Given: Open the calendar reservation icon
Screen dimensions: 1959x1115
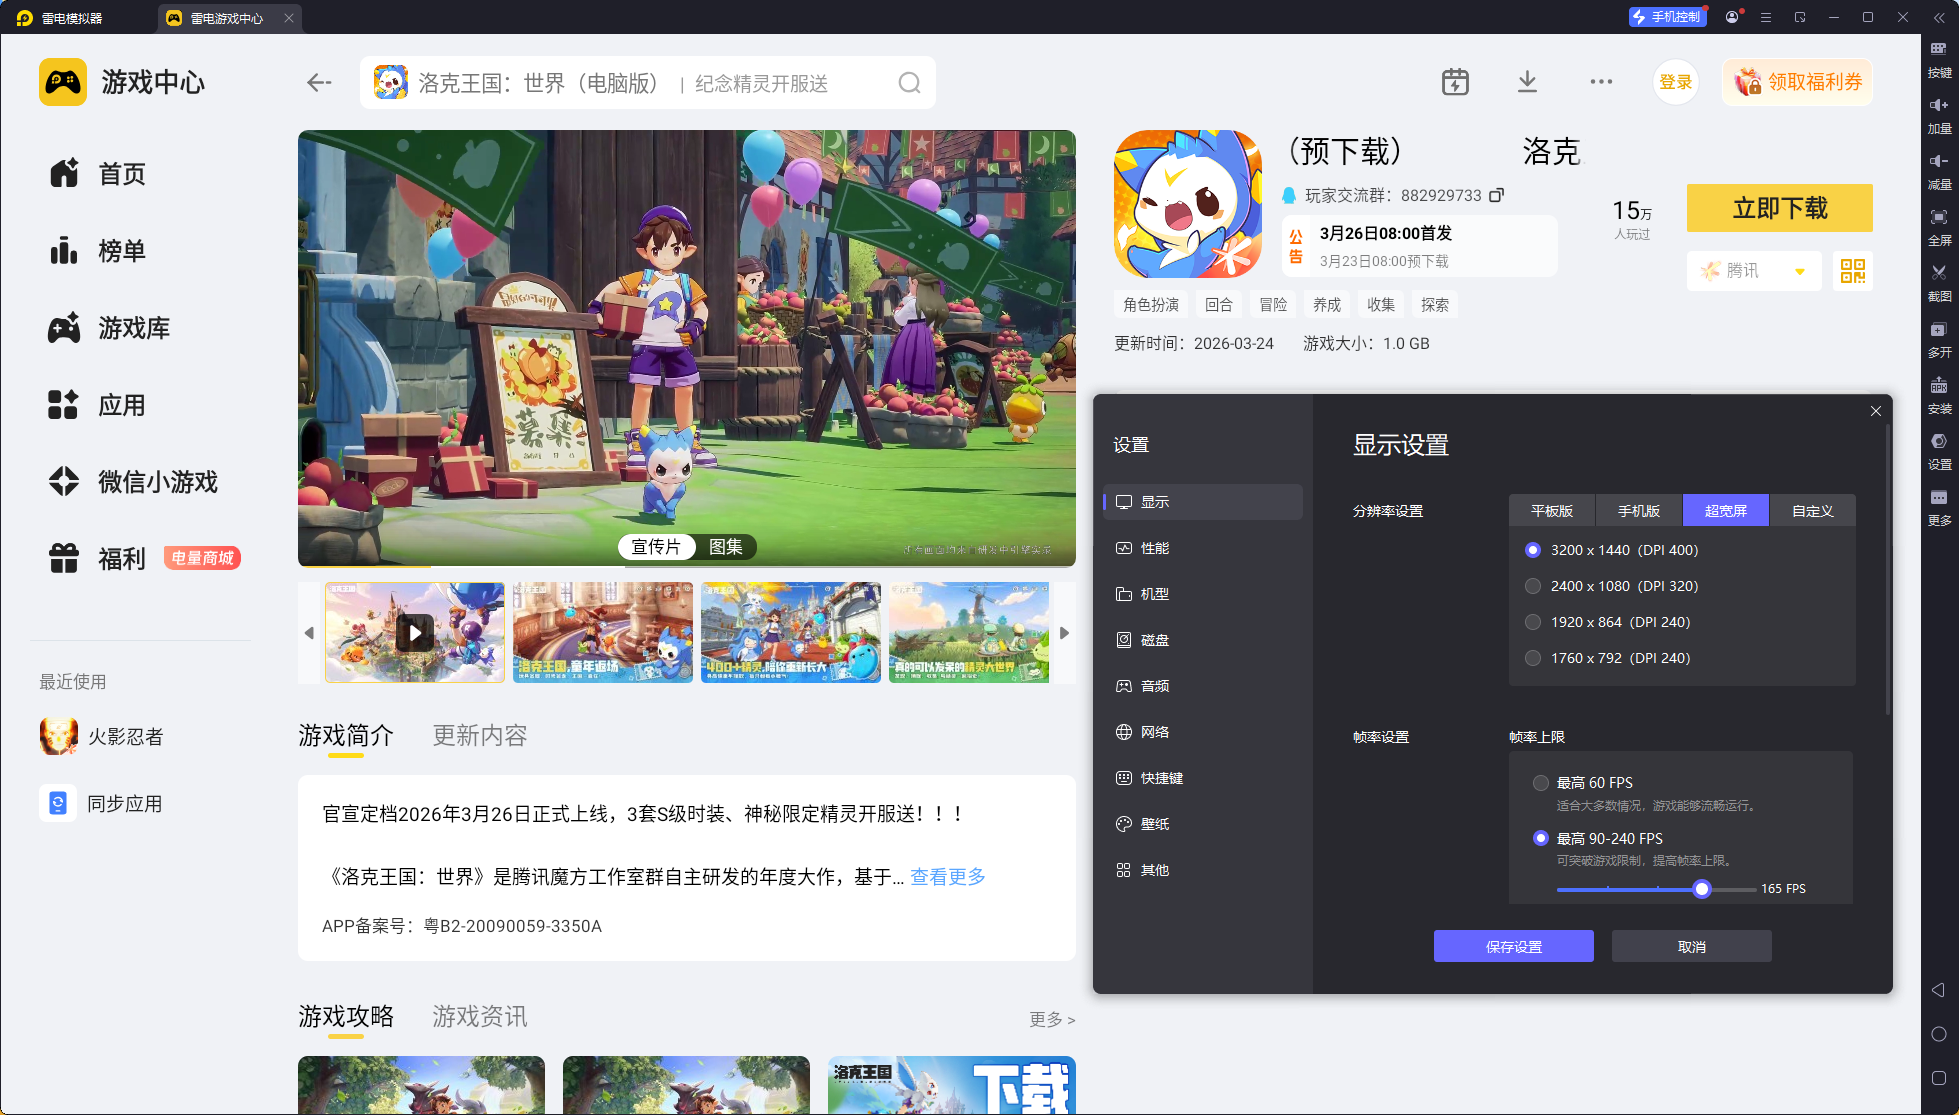Looking at the screenshot, I should (x=1455, y=82).
